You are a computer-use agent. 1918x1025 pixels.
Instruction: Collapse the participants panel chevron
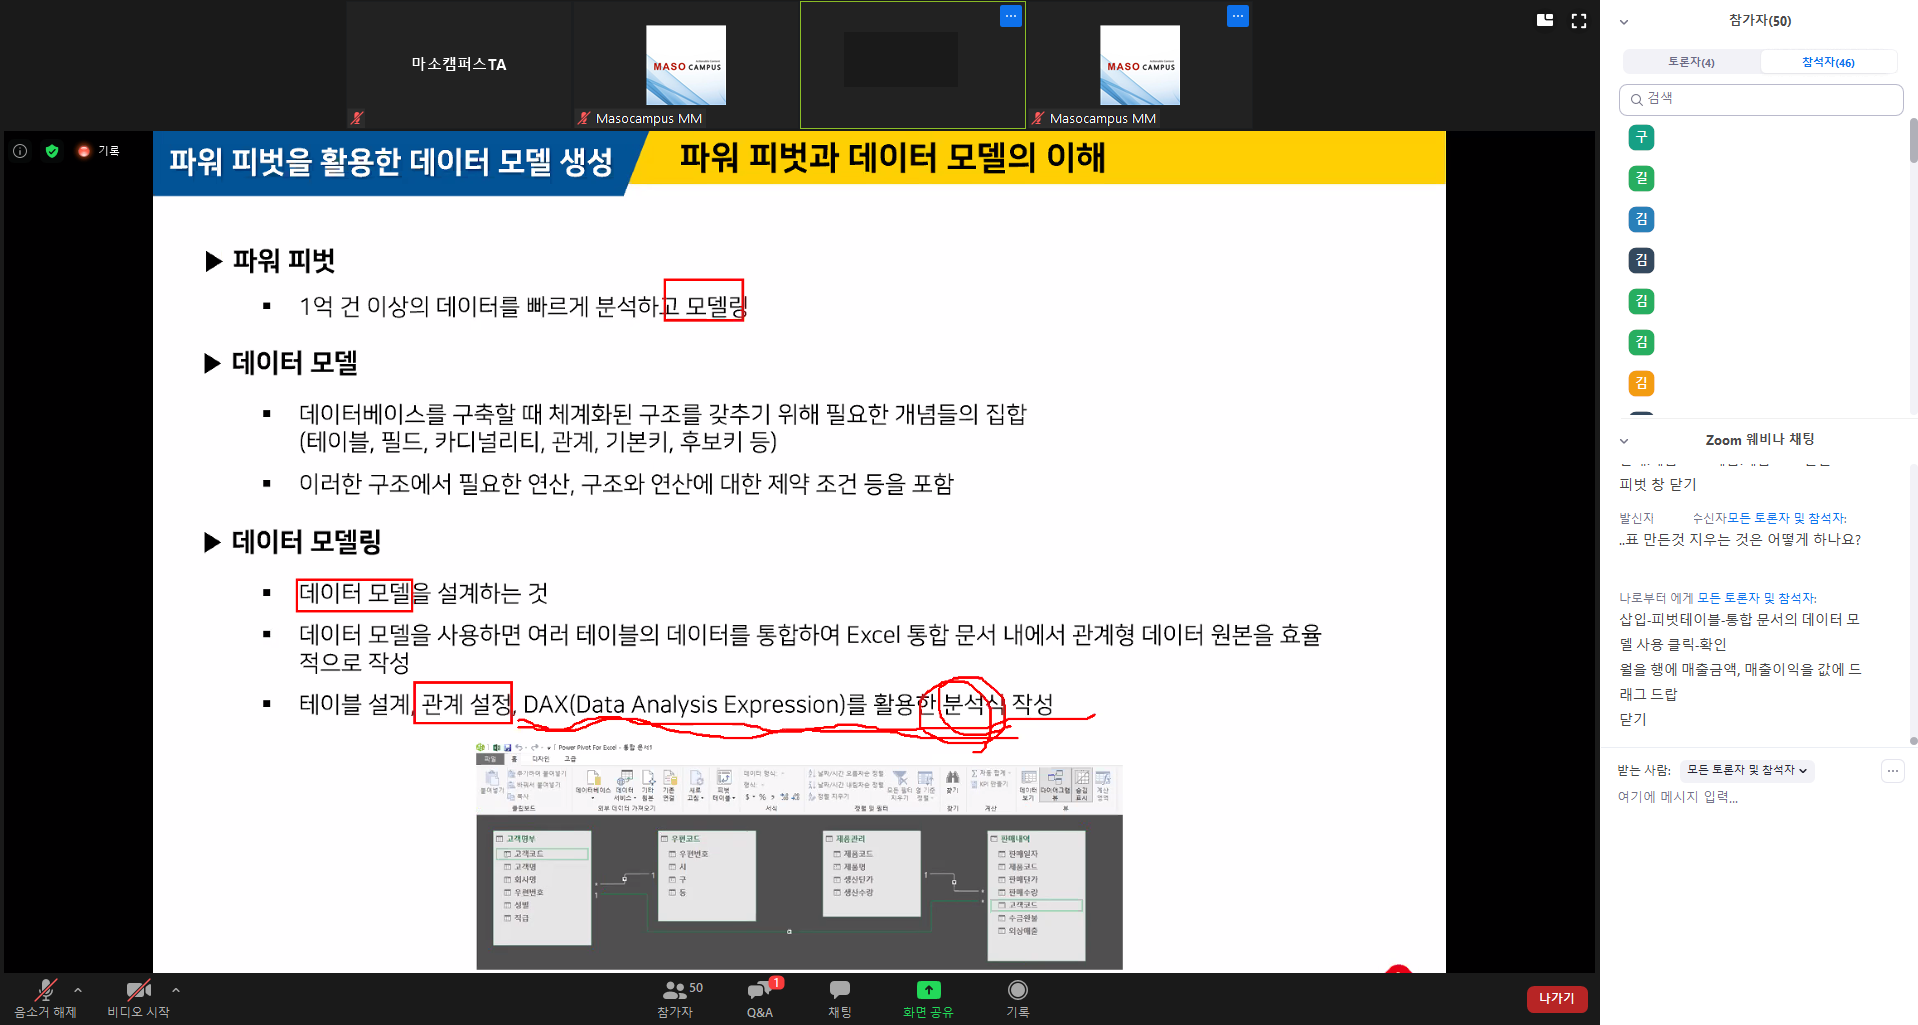tap(1624, 21)
